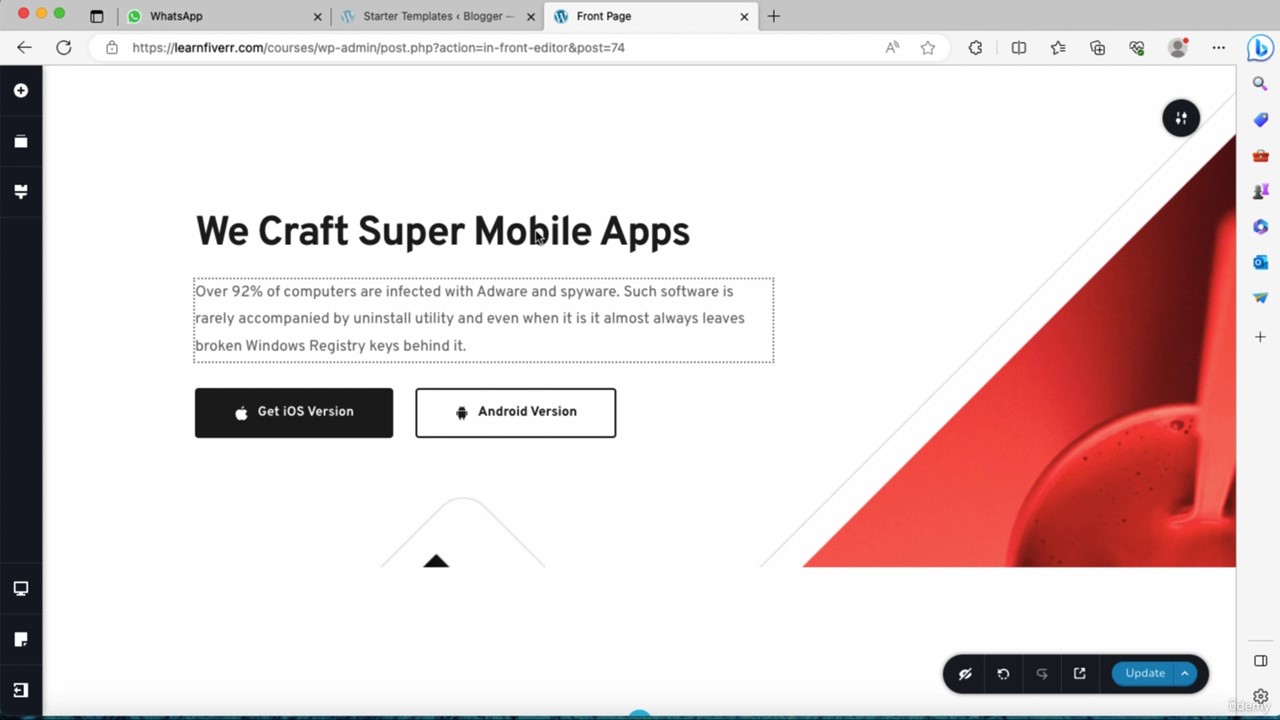Image resolution: width=1280 pixels, height=720 pixels.
Task: Open split screen icon in browser toolbar
Action: (1019, 47)
